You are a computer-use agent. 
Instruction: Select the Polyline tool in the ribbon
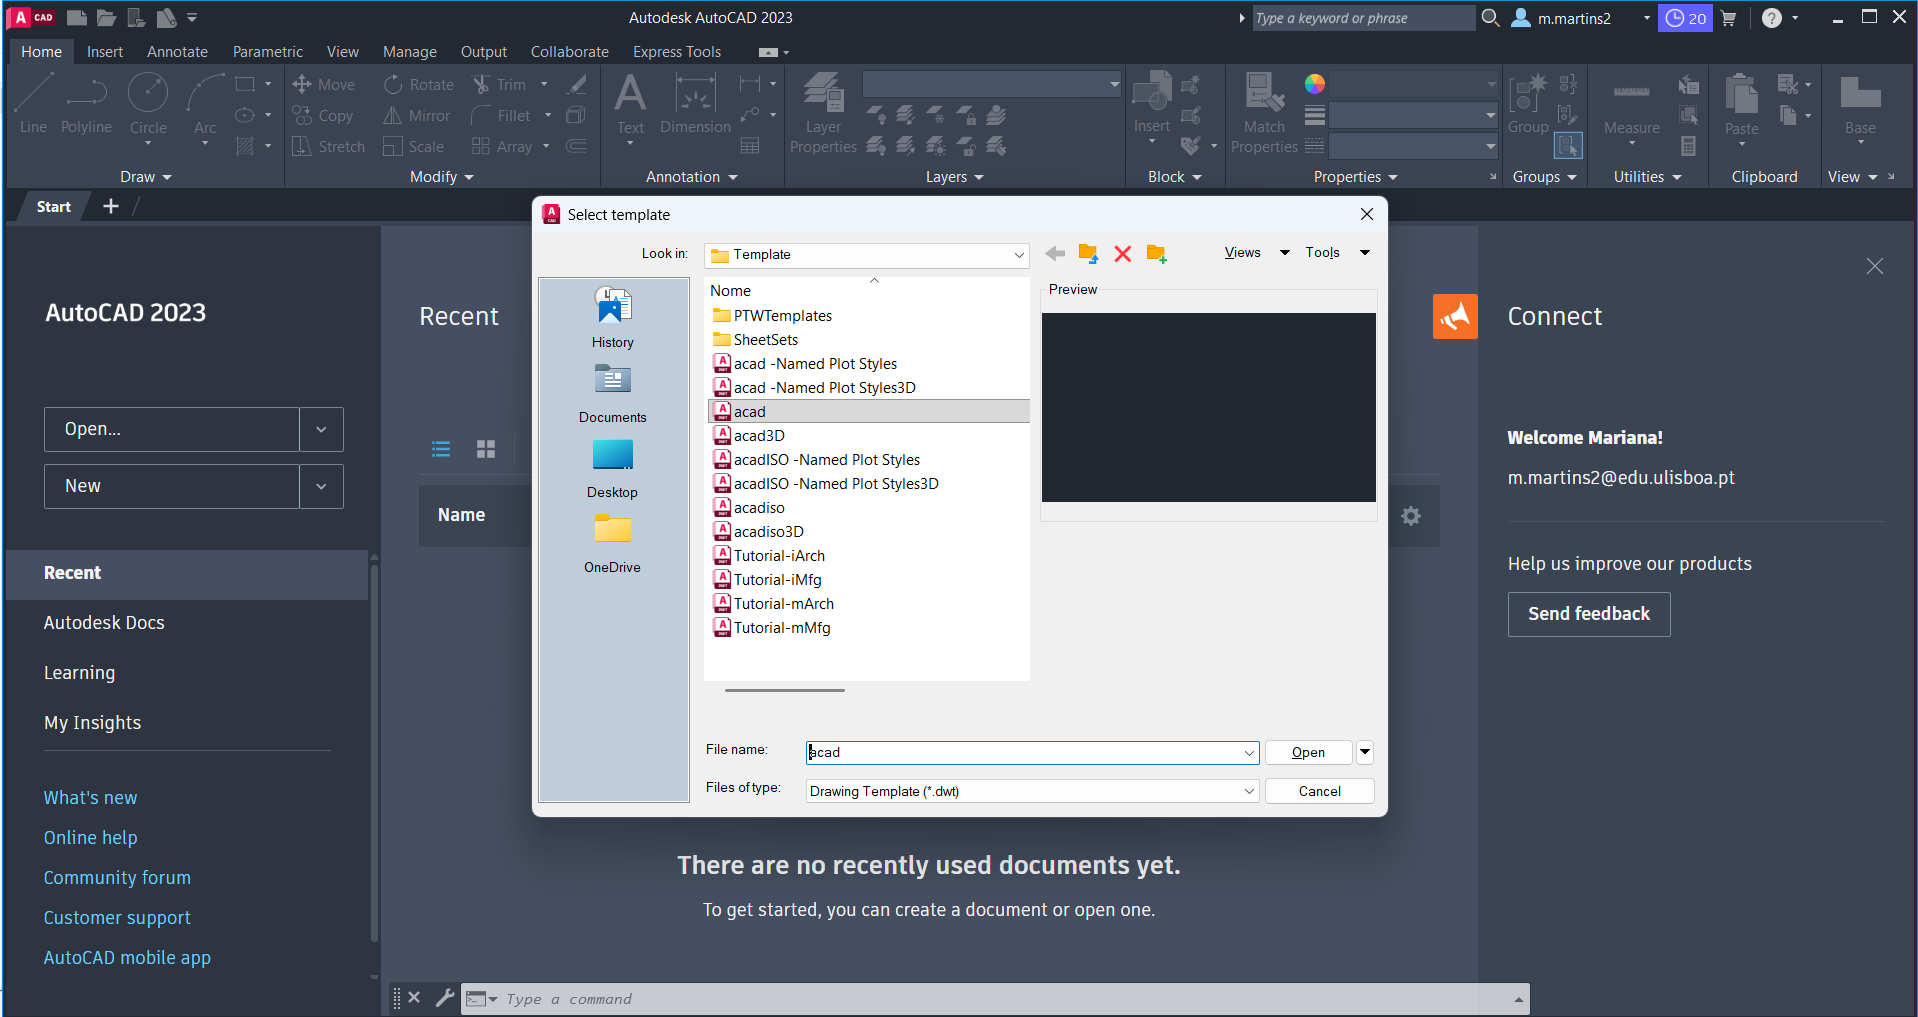[x=86, y=103]
